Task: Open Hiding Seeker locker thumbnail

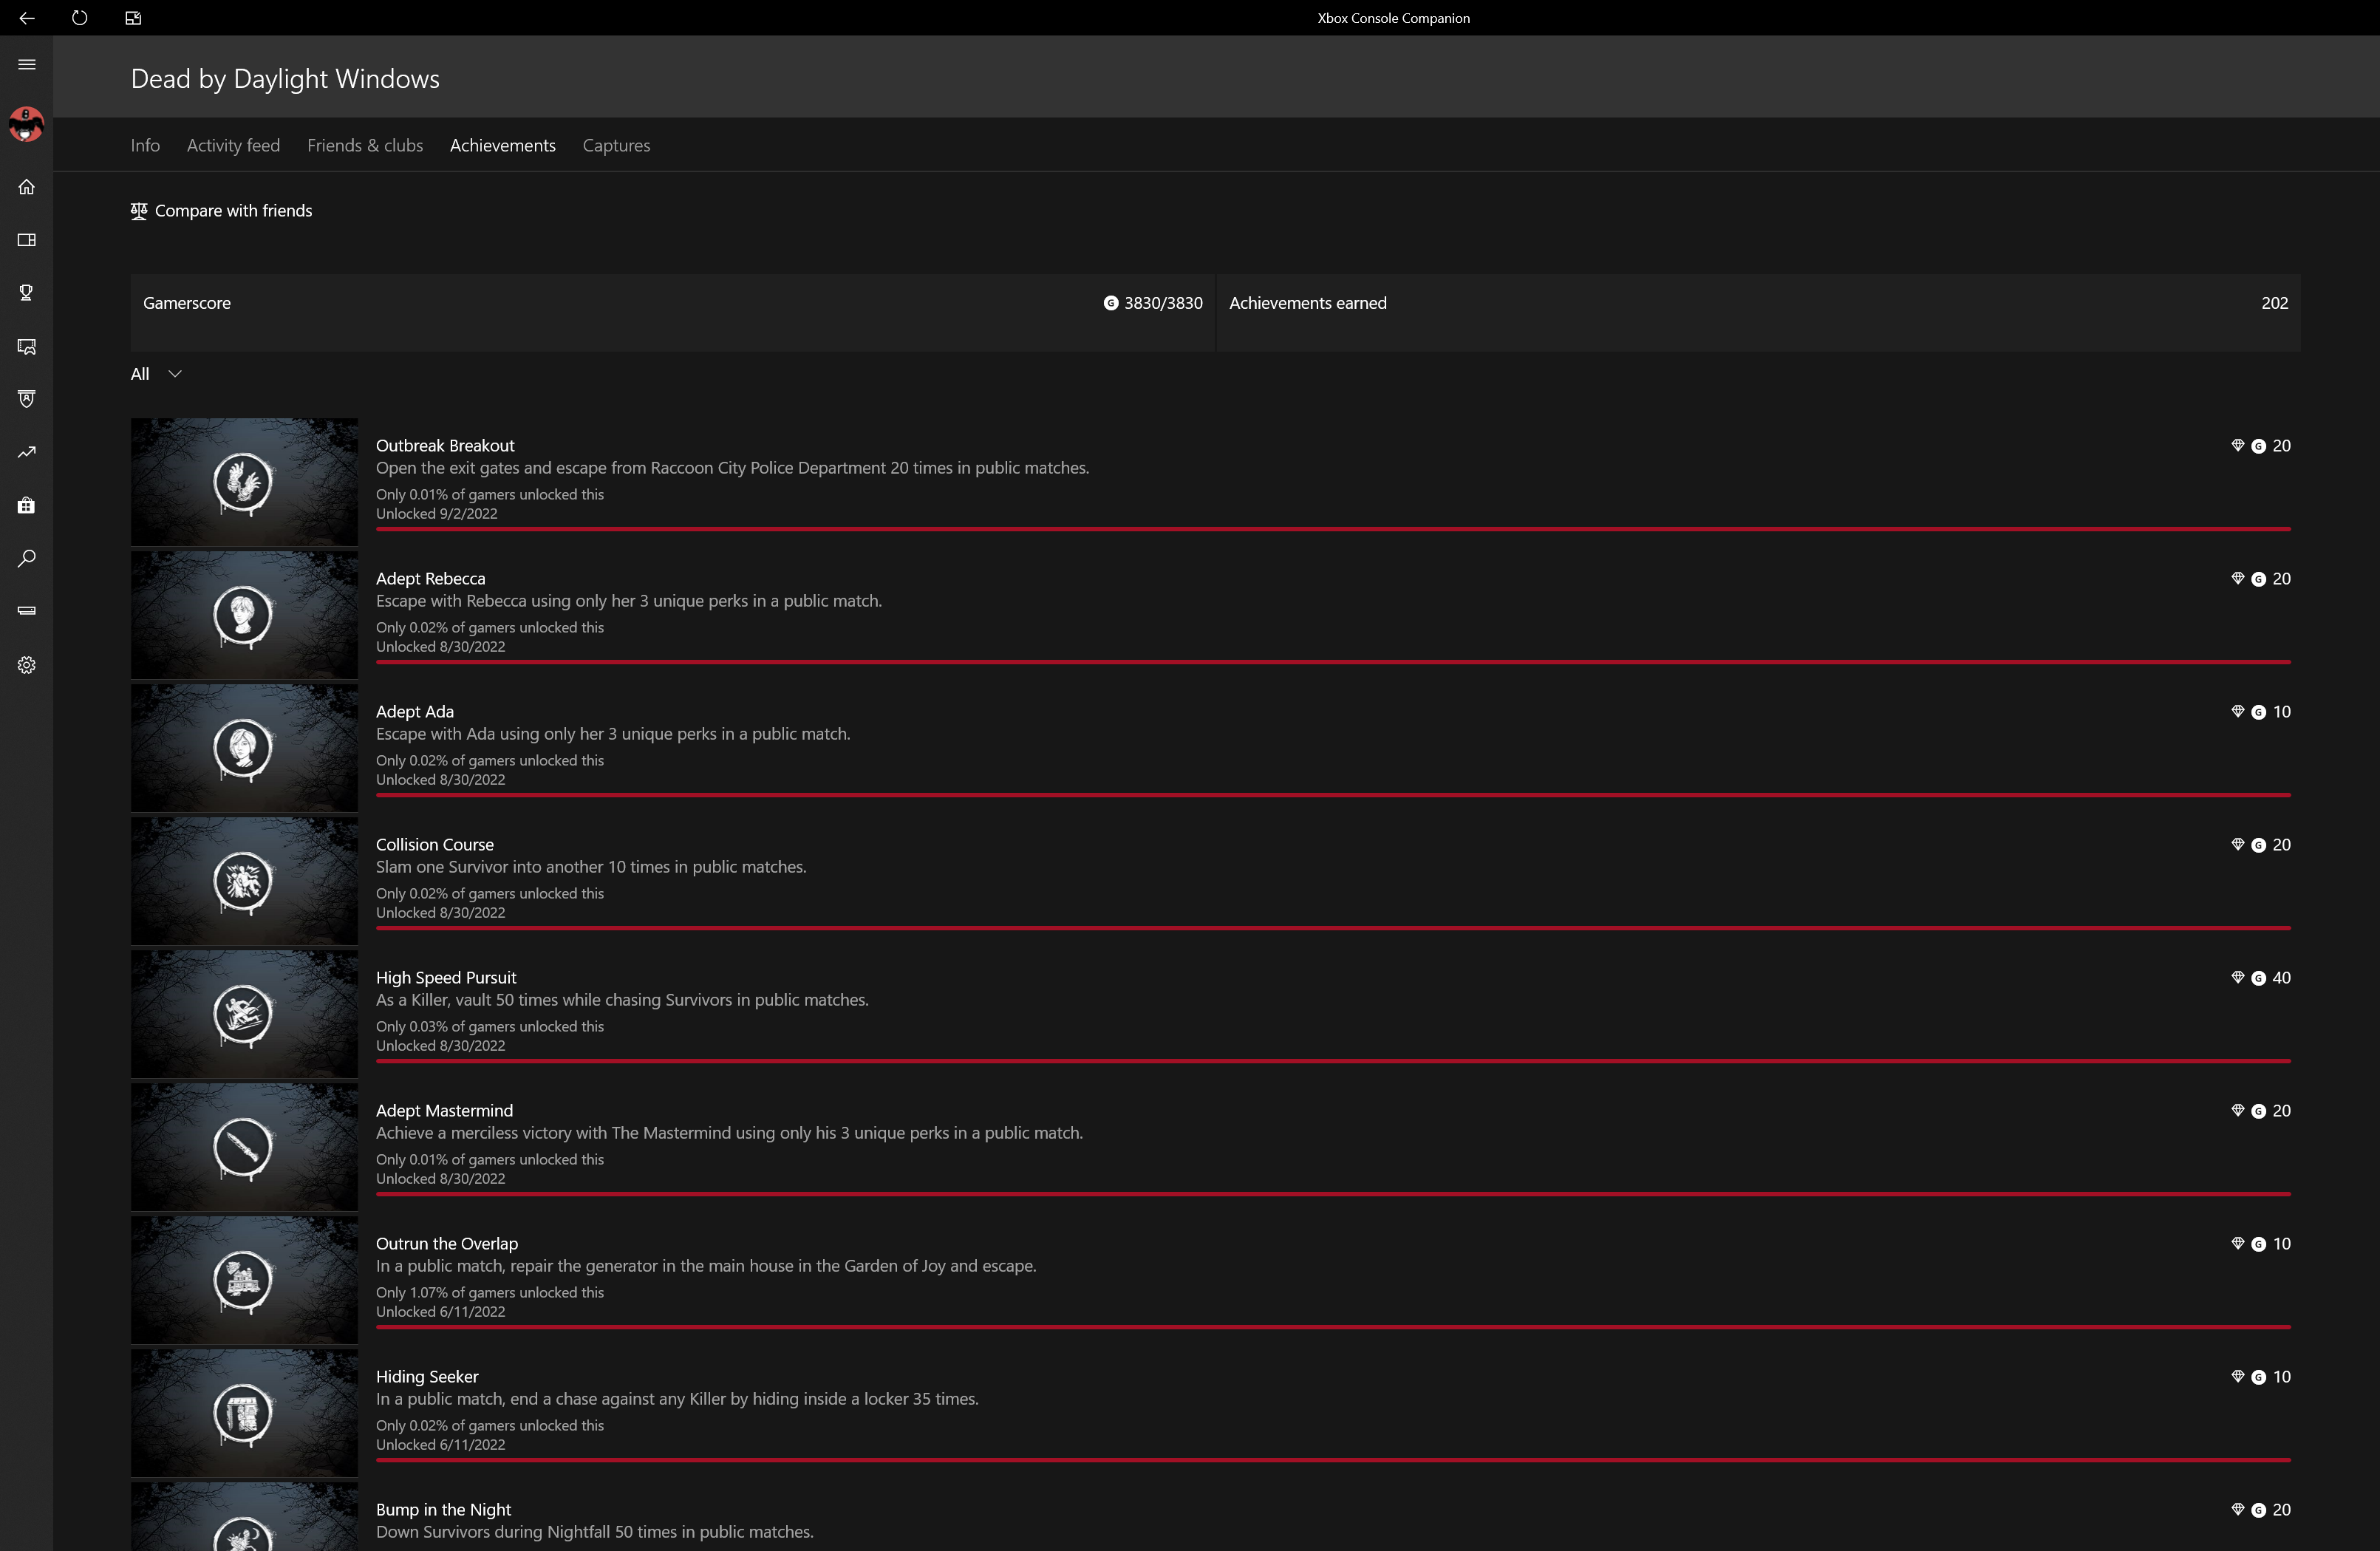Action: click(244, 1413)
